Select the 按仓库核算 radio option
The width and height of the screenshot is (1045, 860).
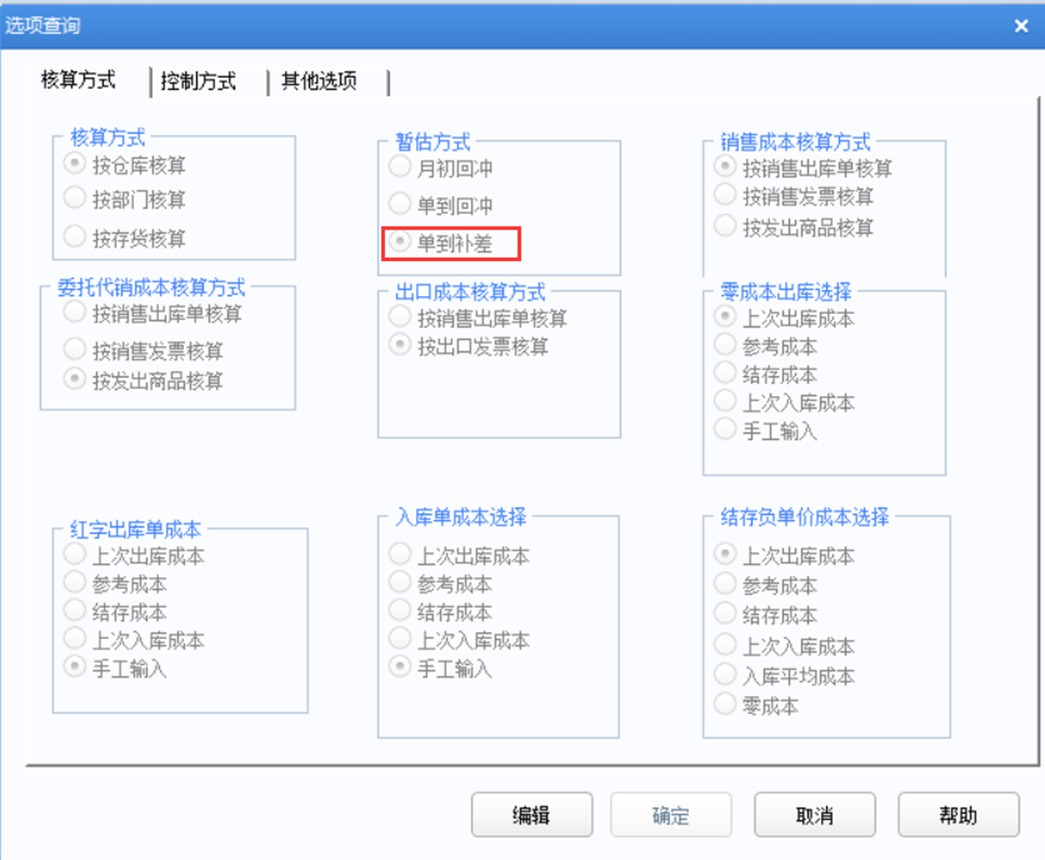click(74, 165)
